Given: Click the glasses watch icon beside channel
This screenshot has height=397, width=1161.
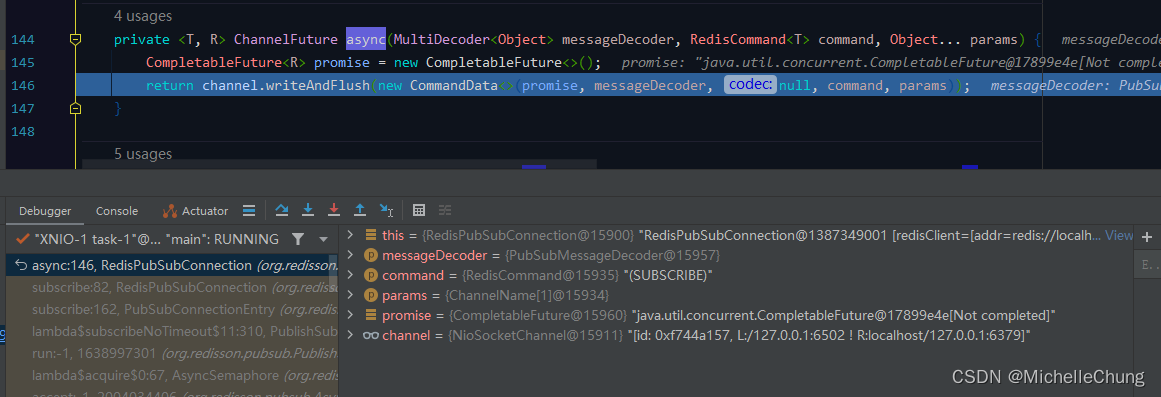Looking at the screenshot, I should (370, 336).
